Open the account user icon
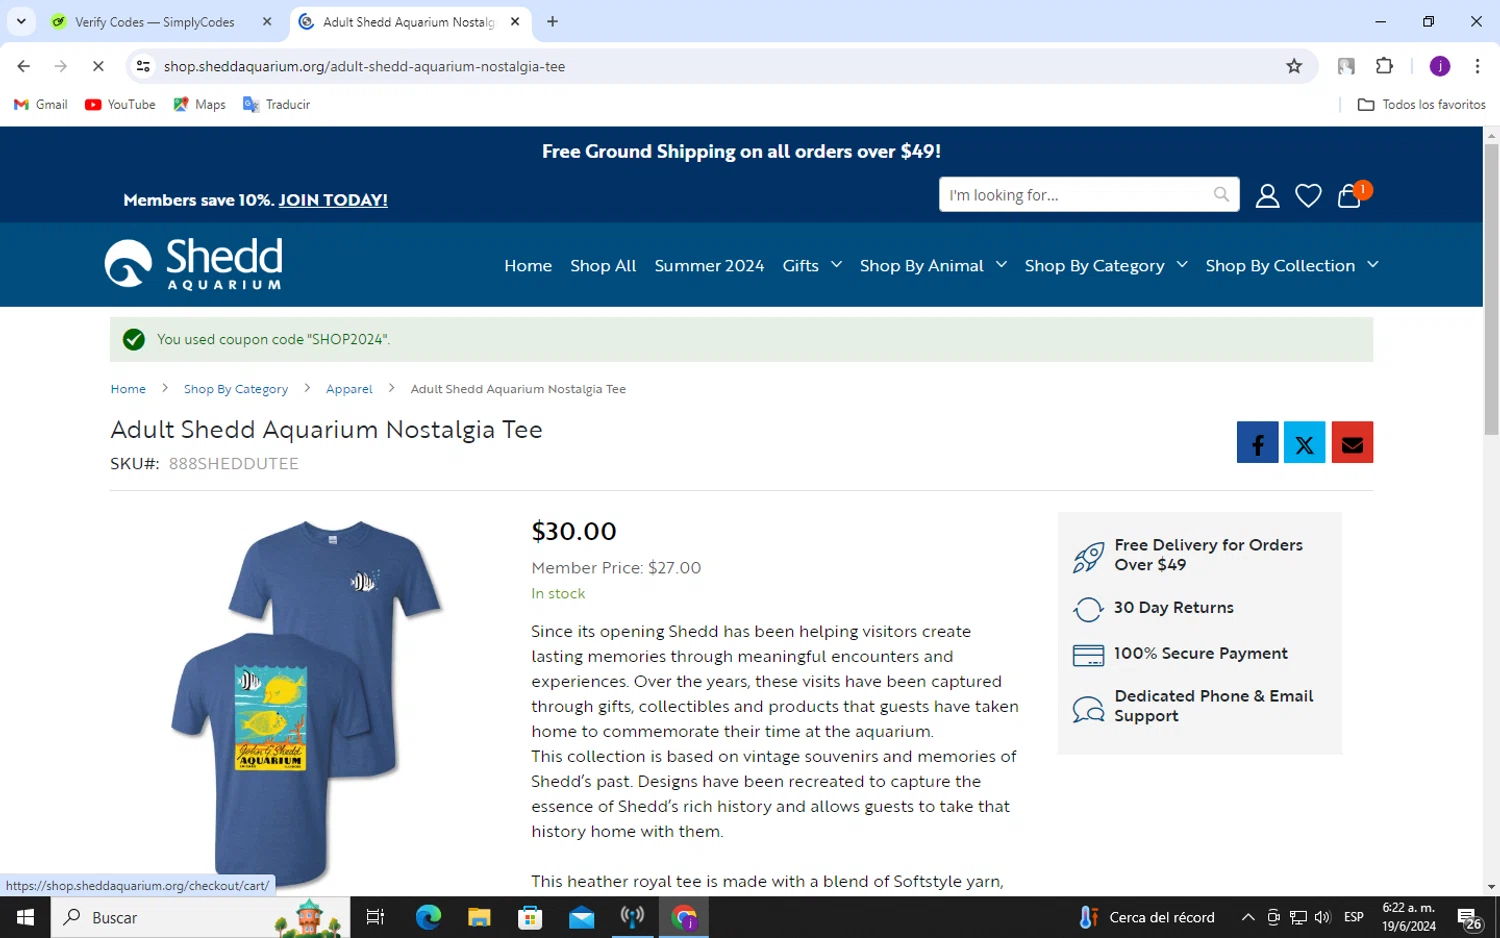The width and height of the screenshot is (1500, 938). 1267,195
